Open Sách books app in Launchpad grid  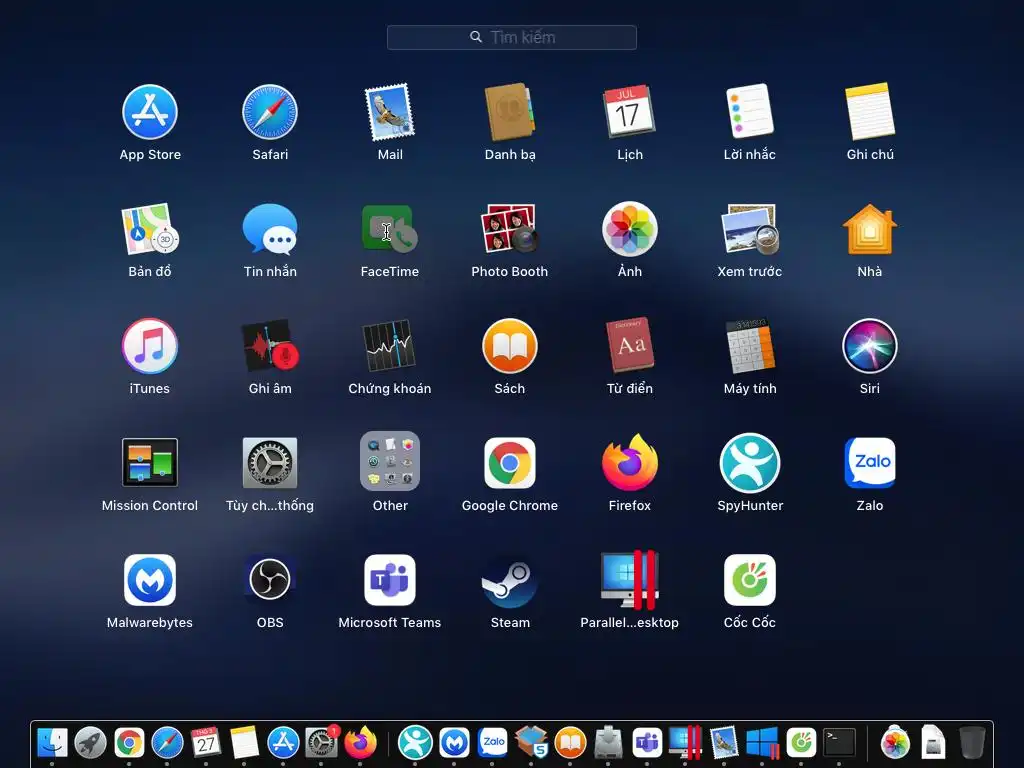point(509,346)
